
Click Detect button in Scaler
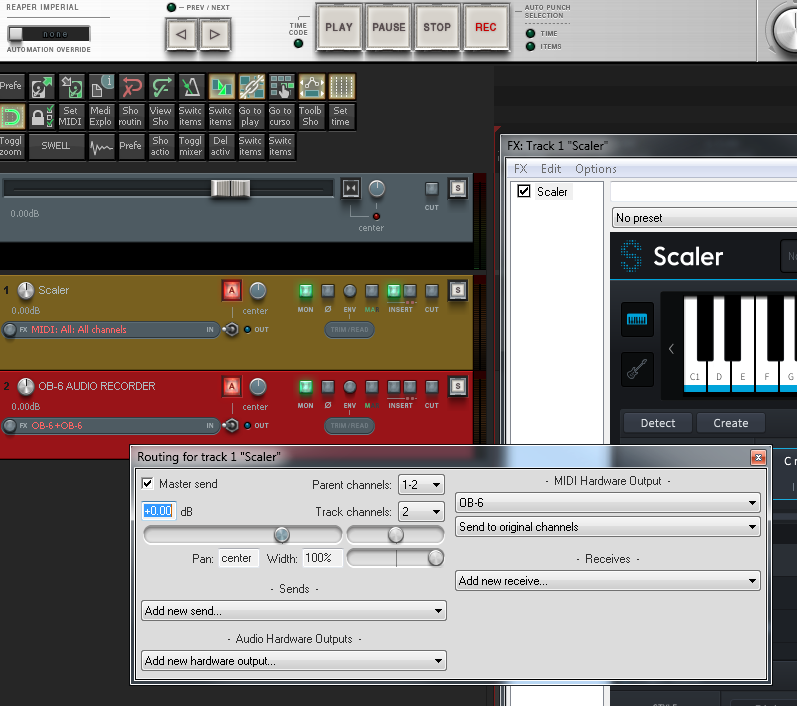click(x=658, y=423)
